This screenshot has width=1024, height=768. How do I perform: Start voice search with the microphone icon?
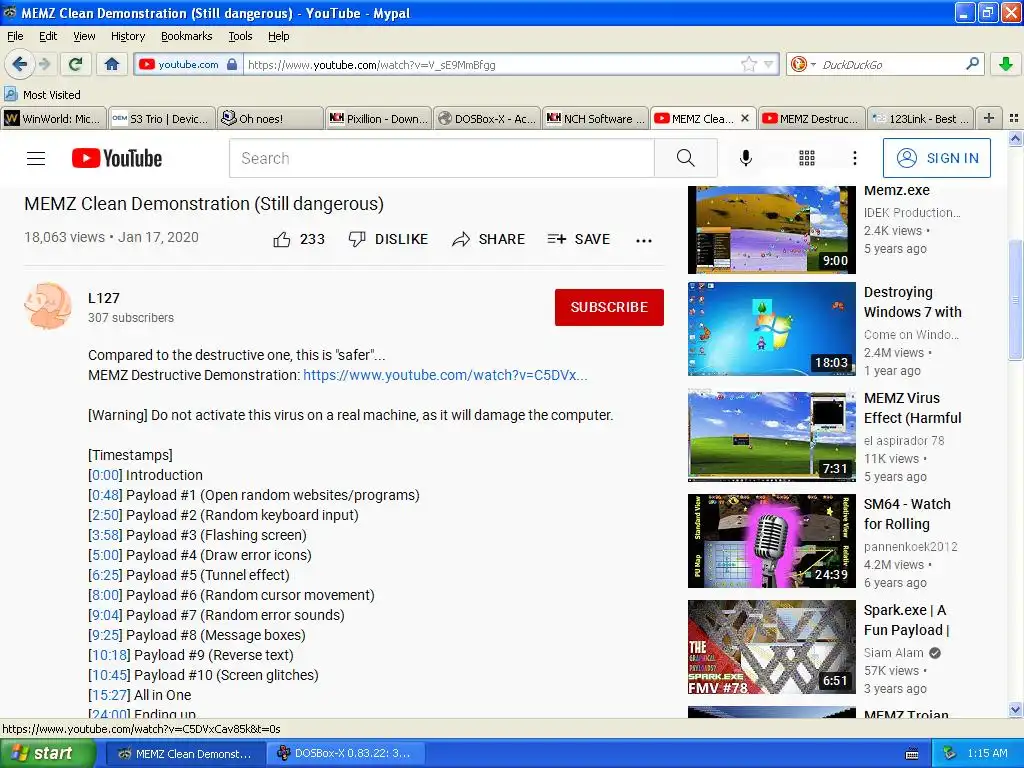coord(745,158)
